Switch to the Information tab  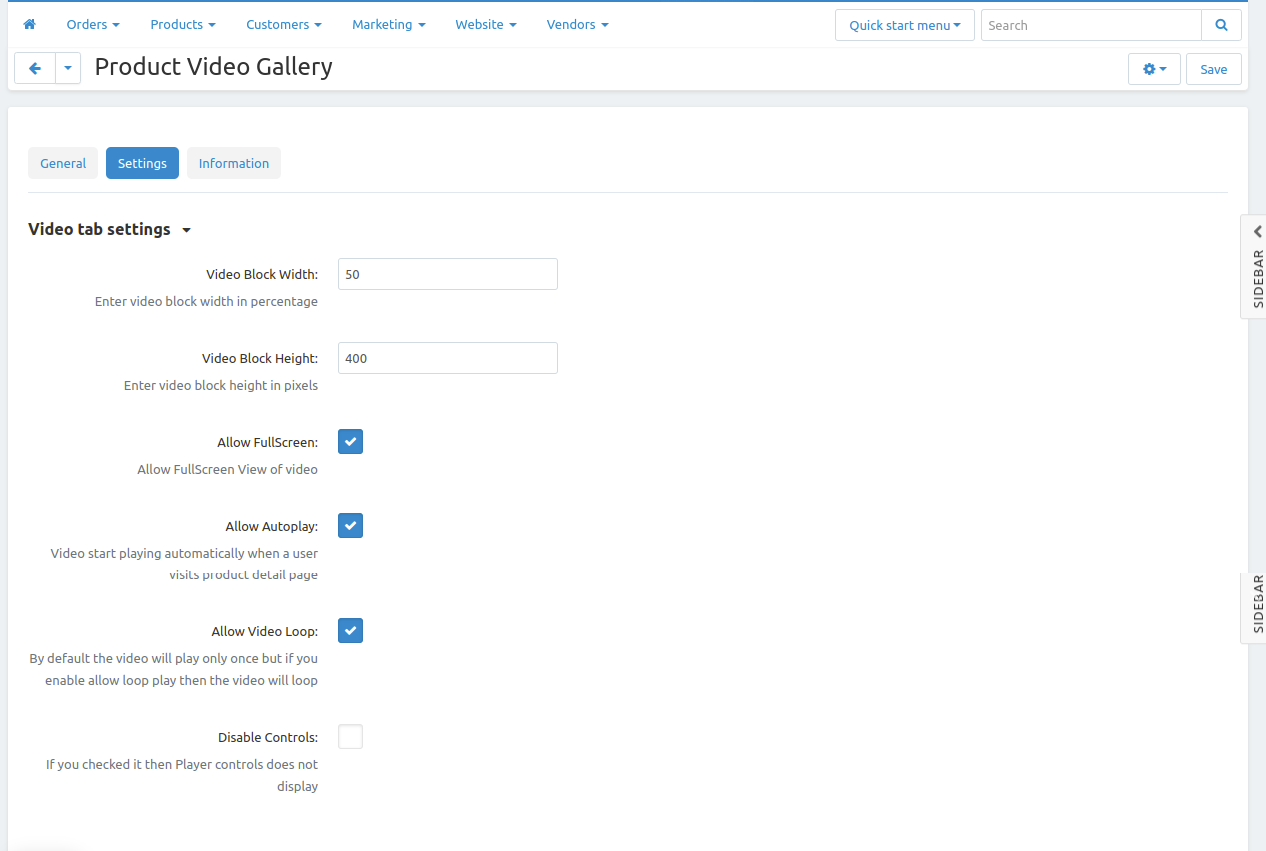click(x=234, y=163)
